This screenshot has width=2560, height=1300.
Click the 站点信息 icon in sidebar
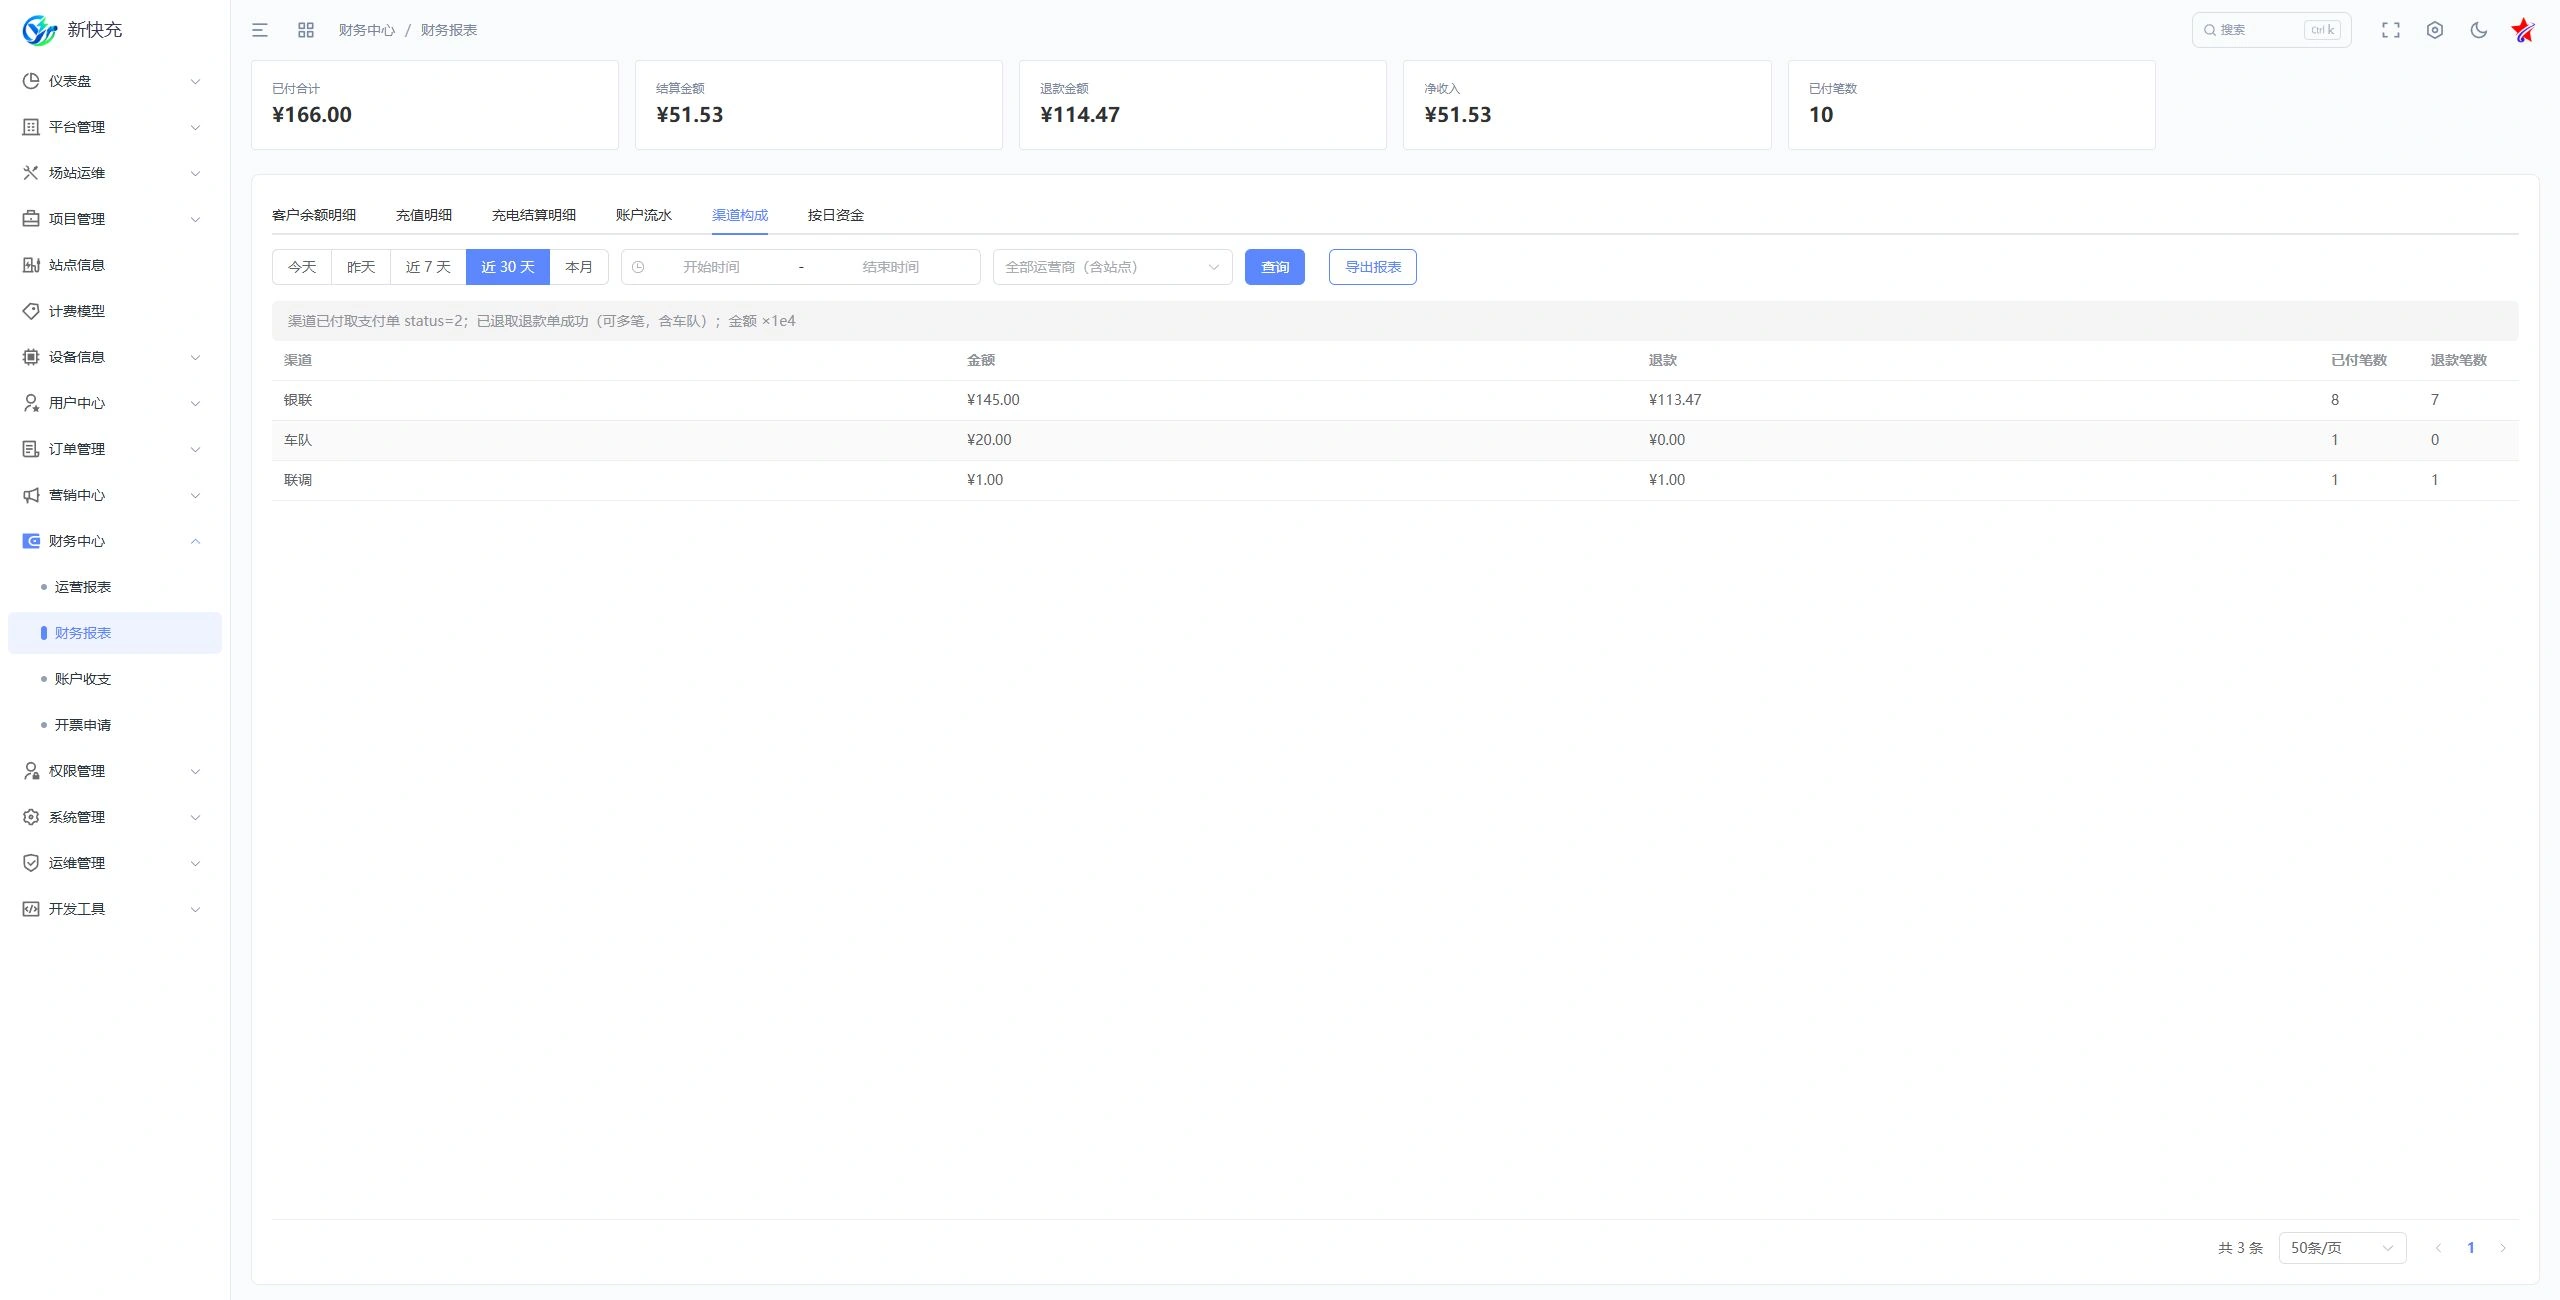click(x=31, y=265)
